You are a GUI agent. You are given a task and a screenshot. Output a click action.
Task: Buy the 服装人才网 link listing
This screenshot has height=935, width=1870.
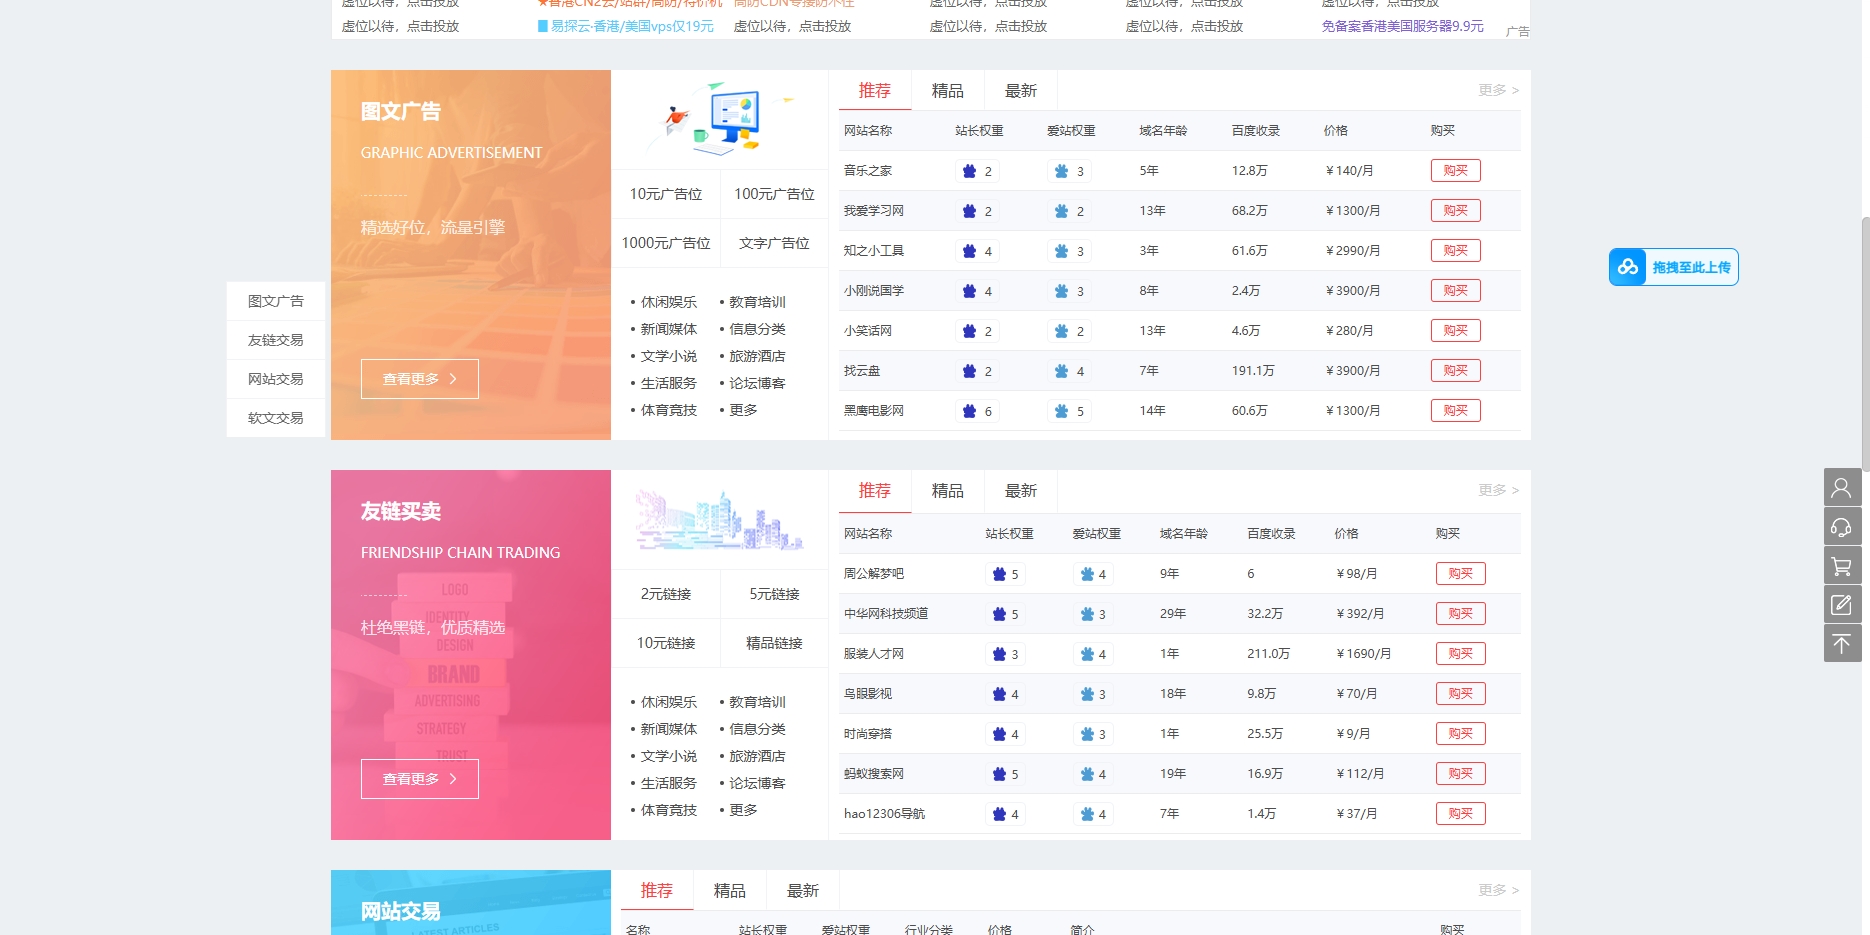[1460, 654]
